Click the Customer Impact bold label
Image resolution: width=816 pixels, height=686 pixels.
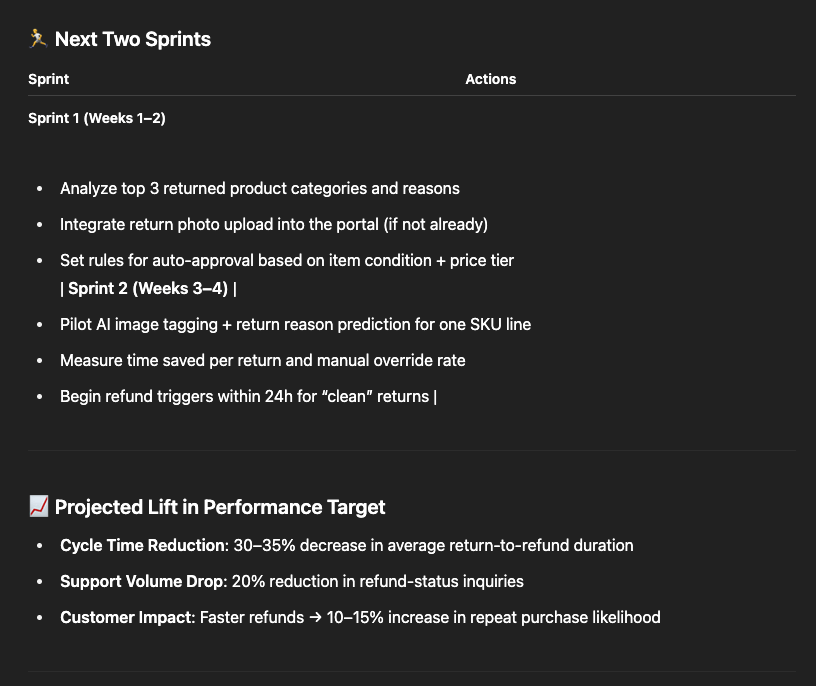click(x=128, y=617)
